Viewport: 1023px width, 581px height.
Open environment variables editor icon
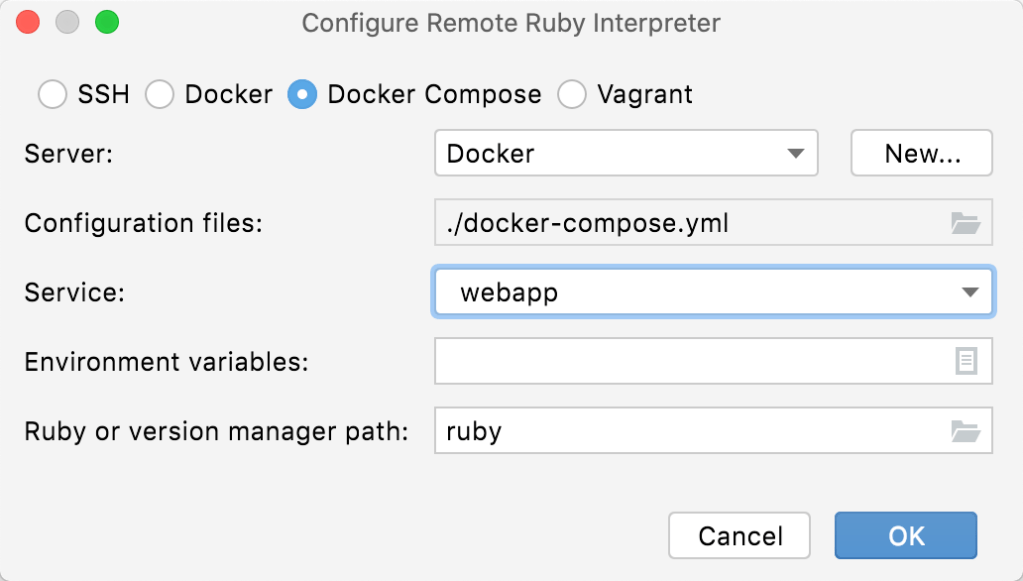(x=966, y=361)
